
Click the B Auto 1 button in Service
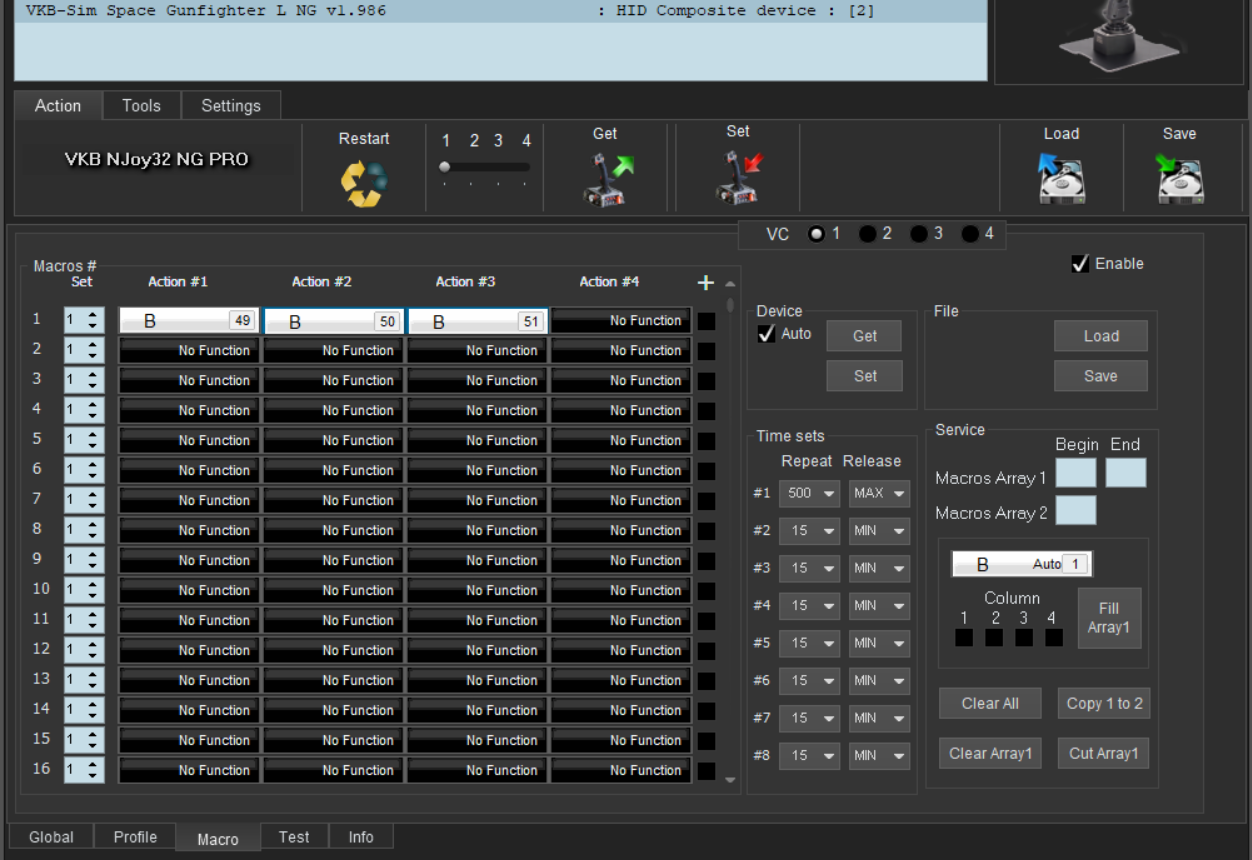[1022, 564]
